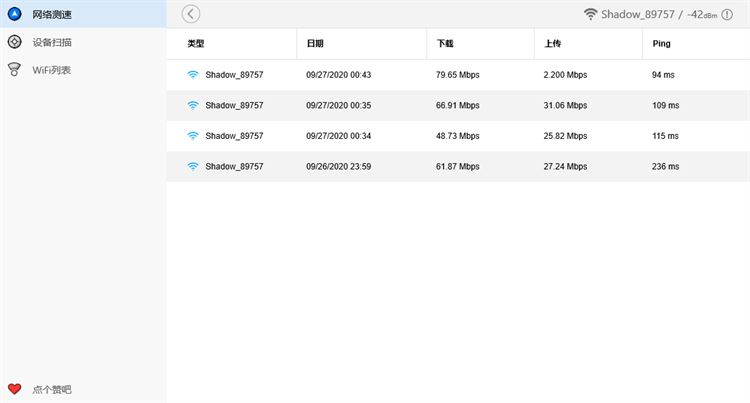Screen dimensions: 750x403
Task: Open the 网络测速 sidebar tab
Action: [83, 14]
